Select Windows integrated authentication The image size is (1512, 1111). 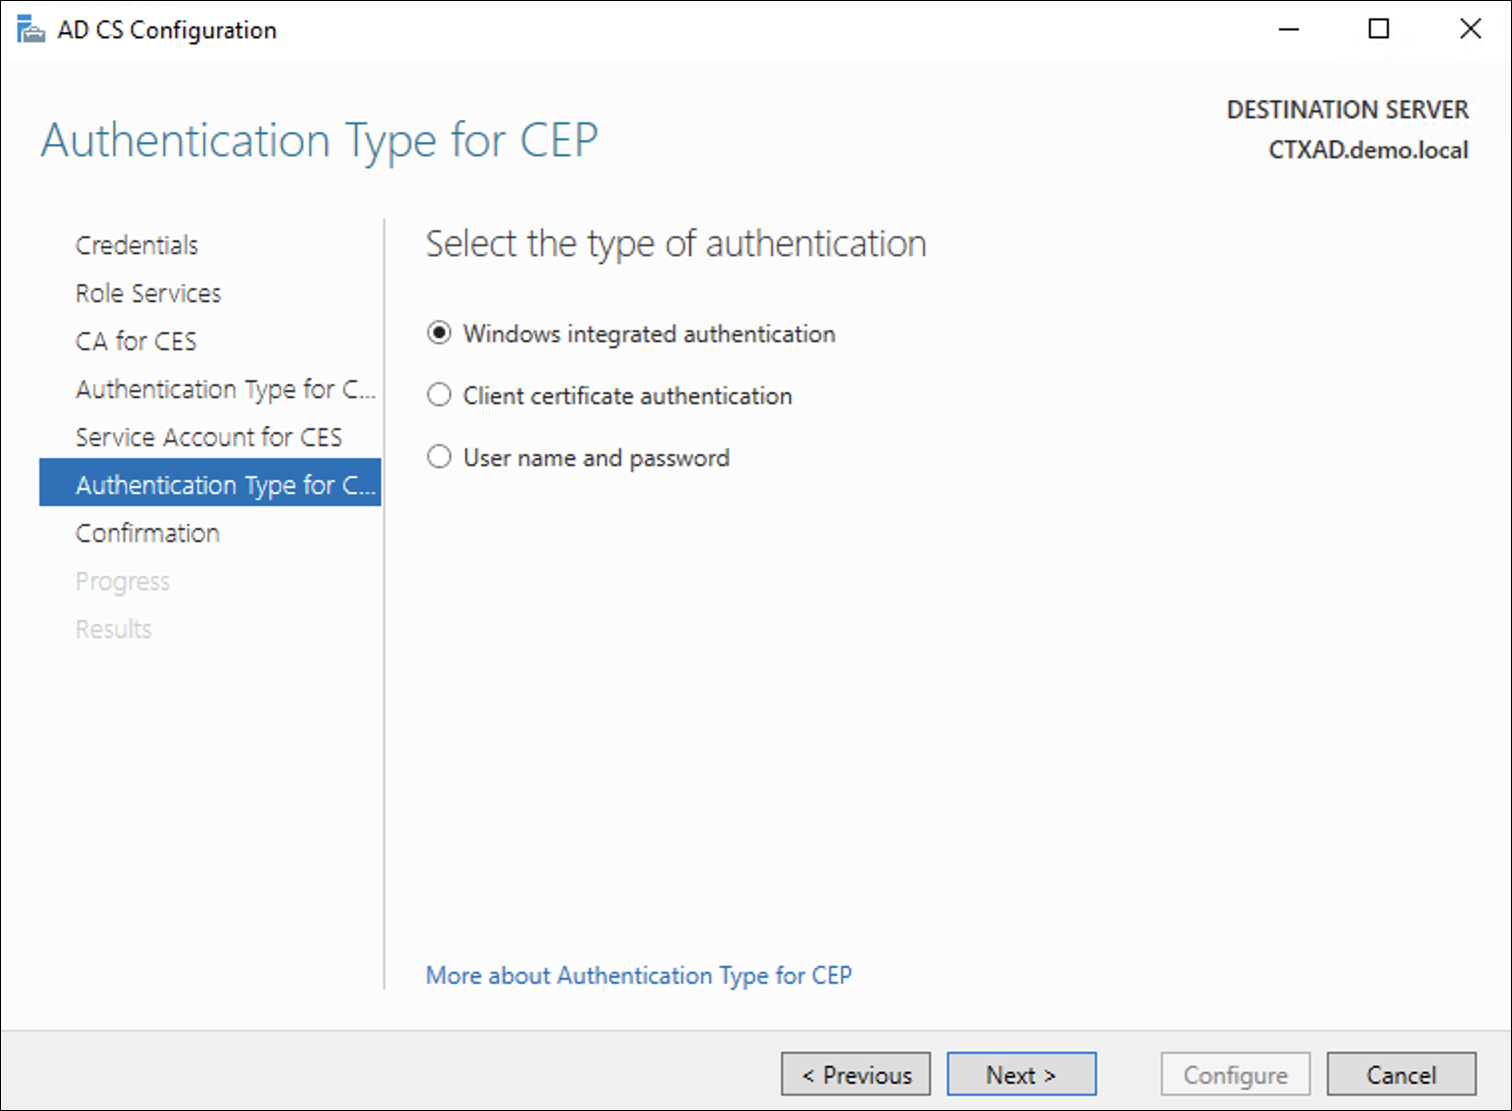(439, 333)
